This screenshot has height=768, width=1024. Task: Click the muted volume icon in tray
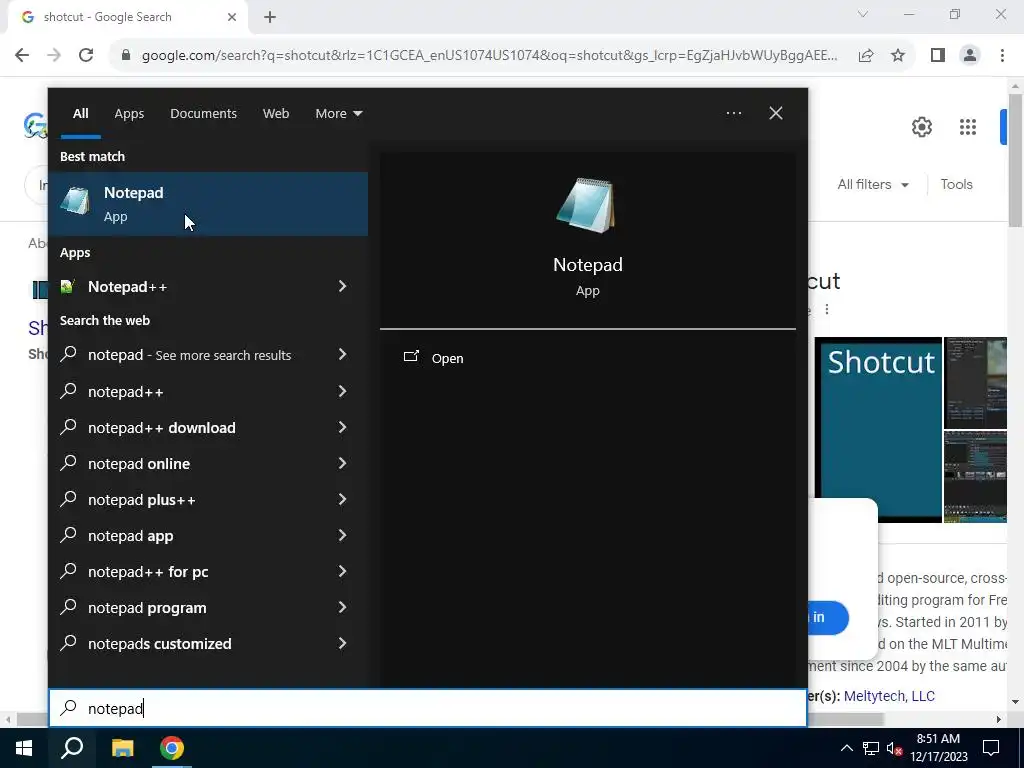click(894, 748)
